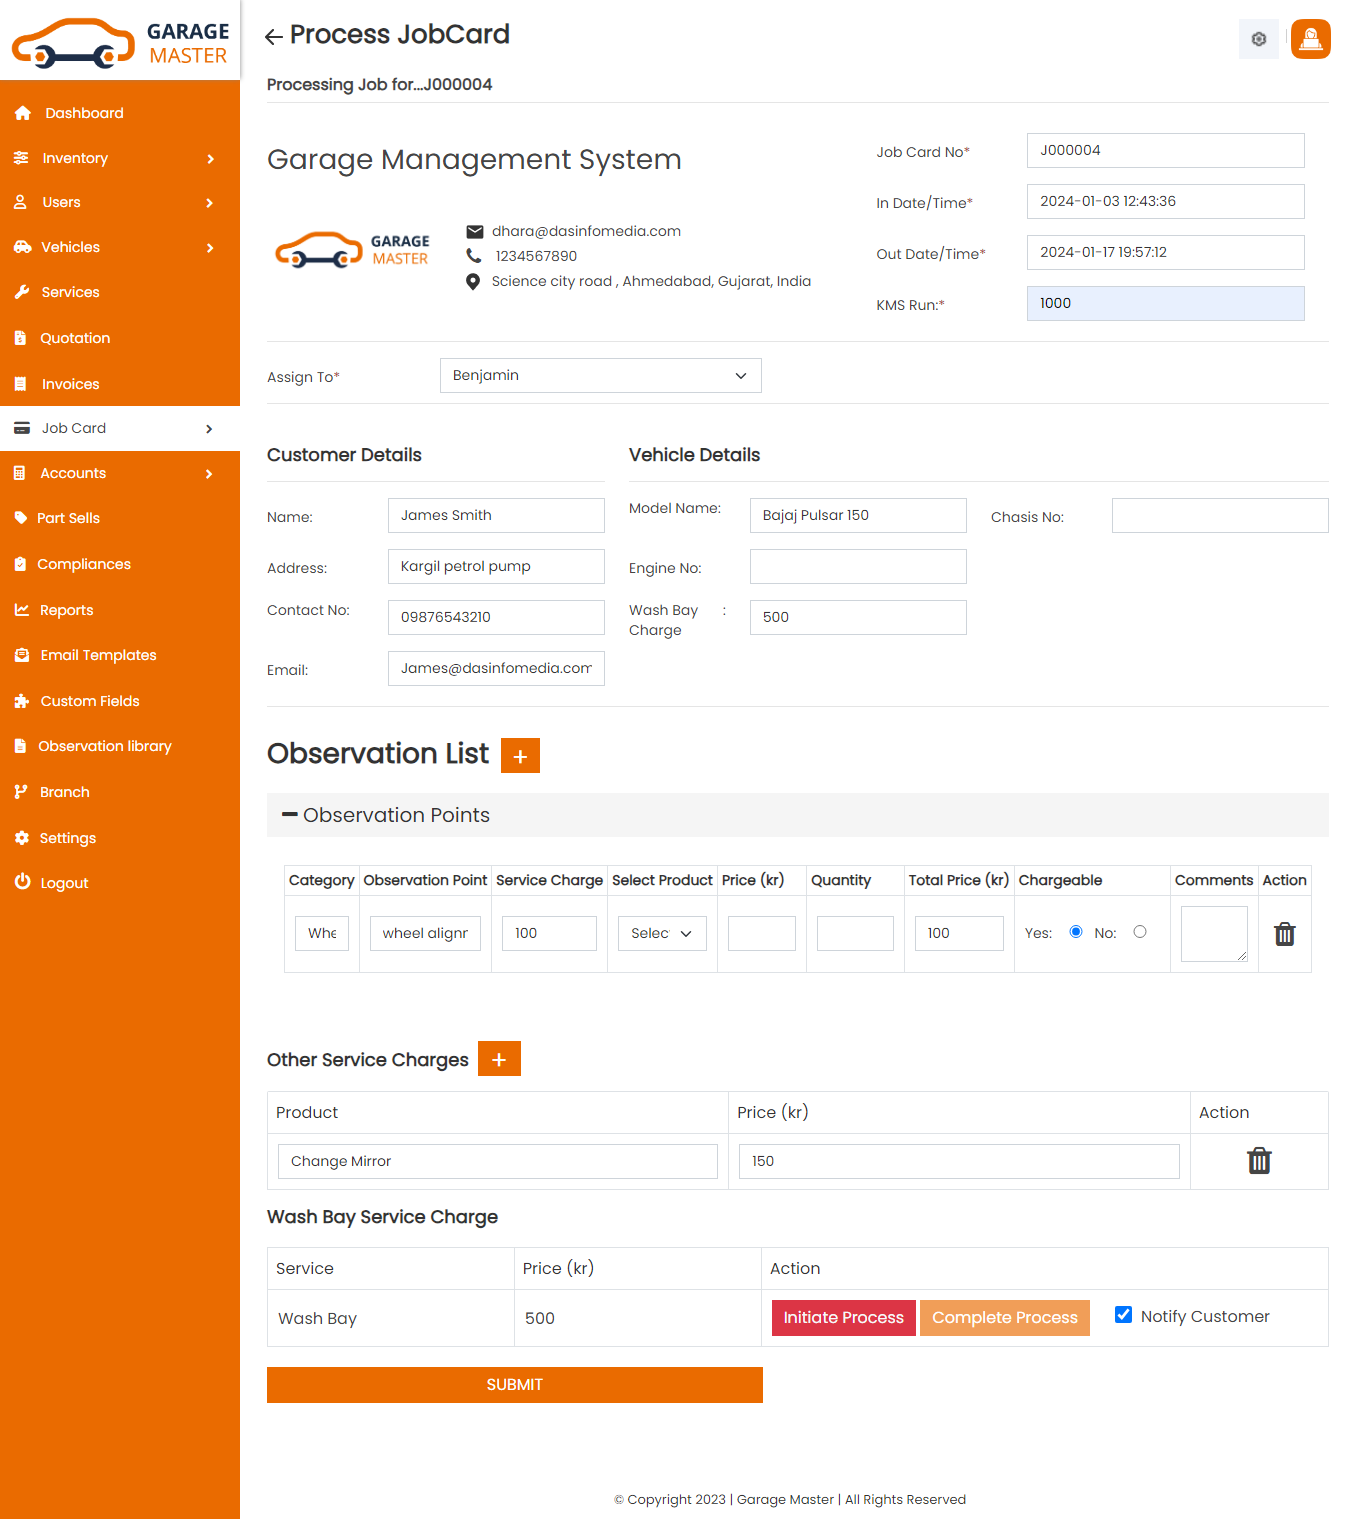Open the Reports sidebar item
The width and height of the screenshot is (1366, 1519).
pyautogui.click(x=66, y=610)
